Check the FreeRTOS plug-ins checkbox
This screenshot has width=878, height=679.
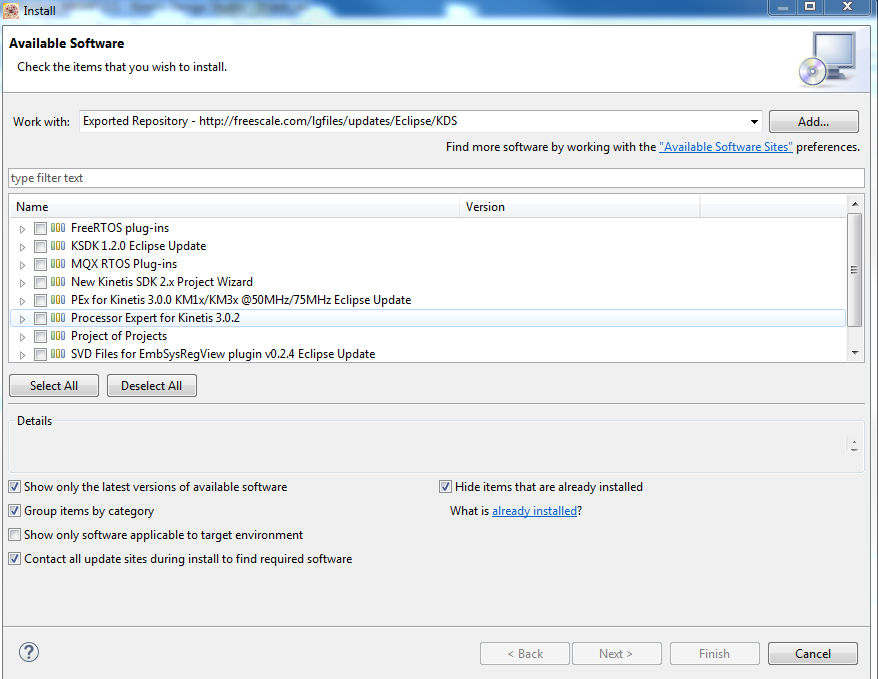[x=40, y=228]
